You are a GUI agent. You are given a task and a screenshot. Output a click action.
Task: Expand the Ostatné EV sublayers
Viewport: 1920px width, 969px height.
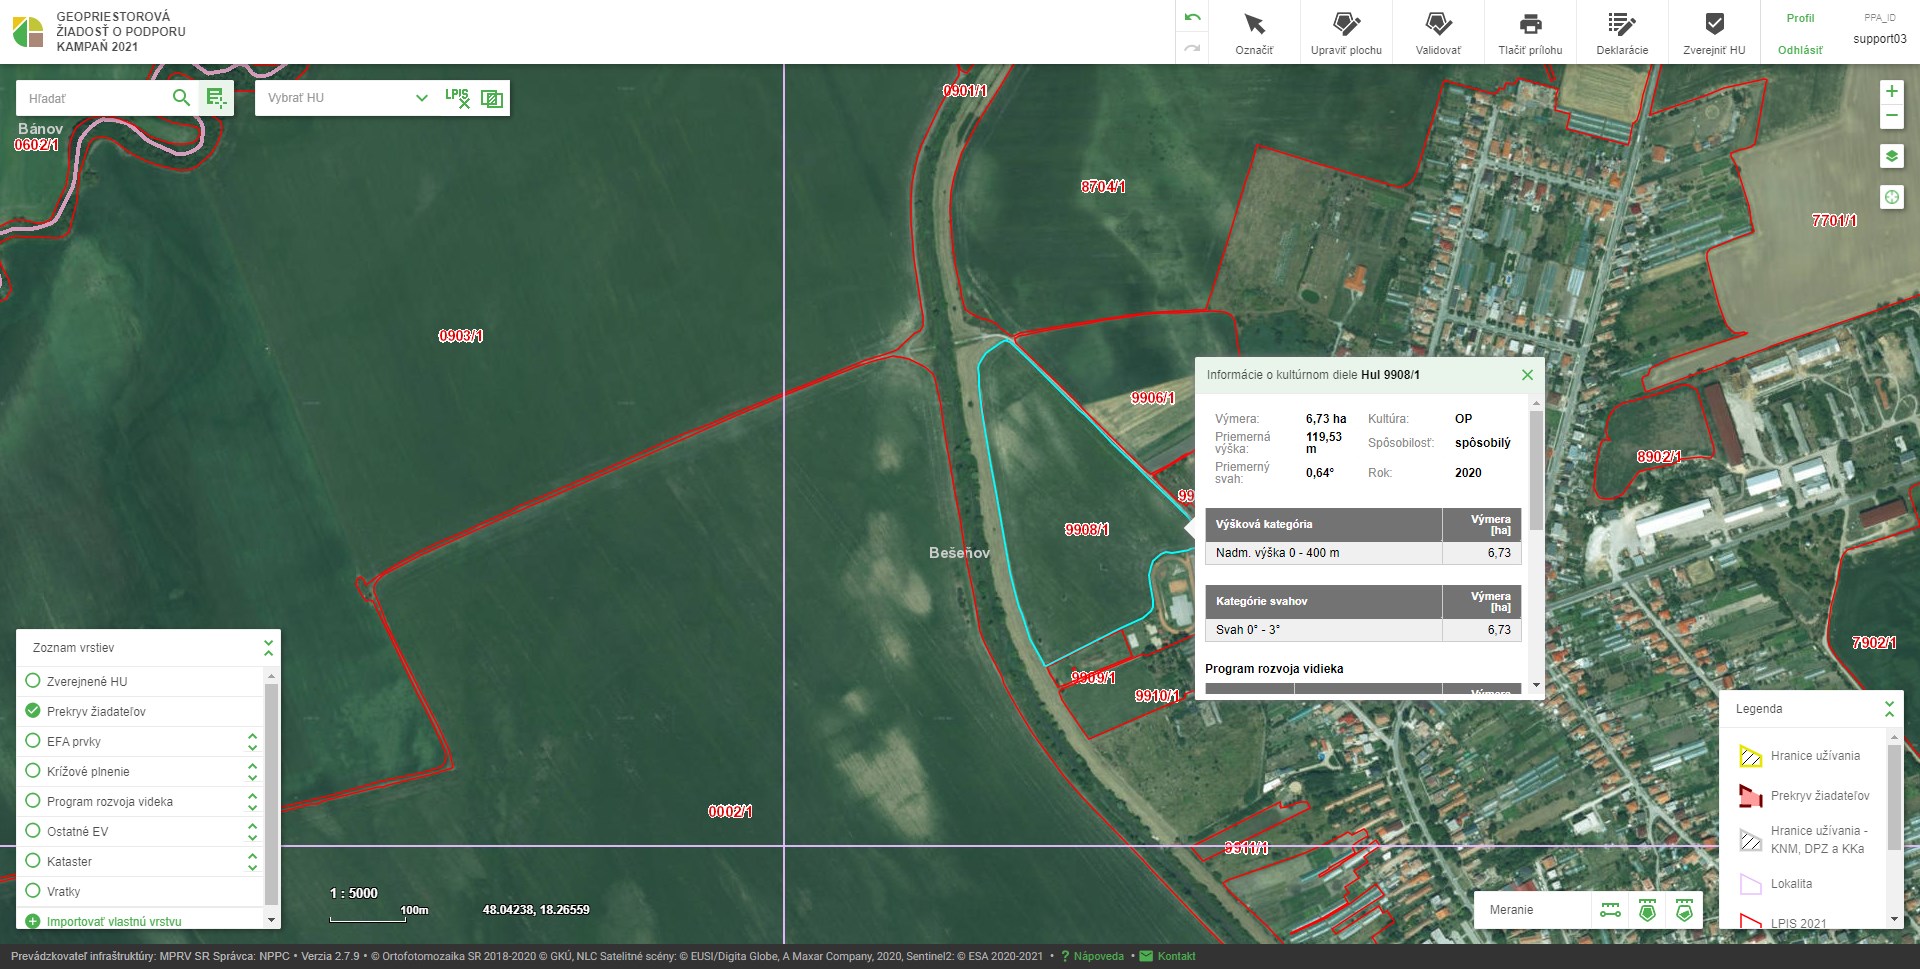(252, 831)
